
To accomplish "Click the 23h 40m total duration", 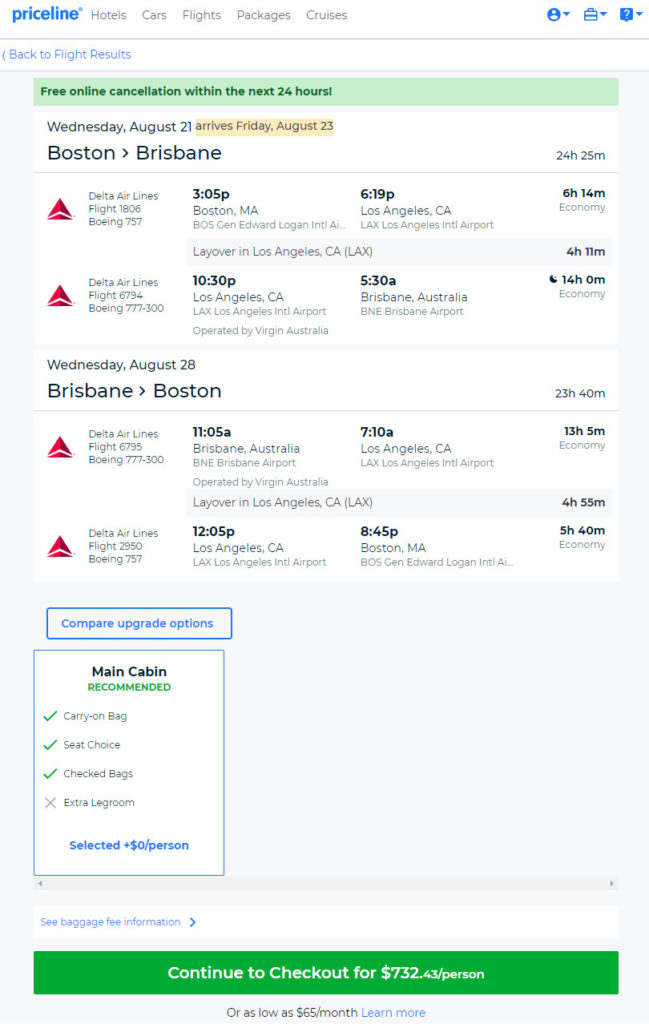I will (x=580, y=393).
